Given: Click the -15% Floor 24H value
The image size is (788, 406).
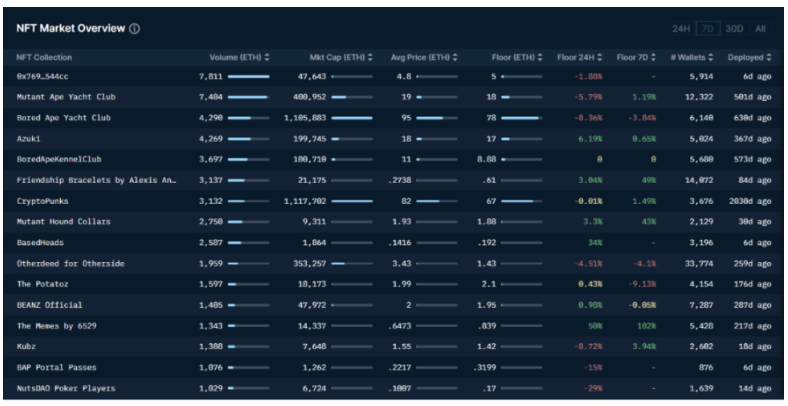Looking at the screenshot, I should pos(593,367).
